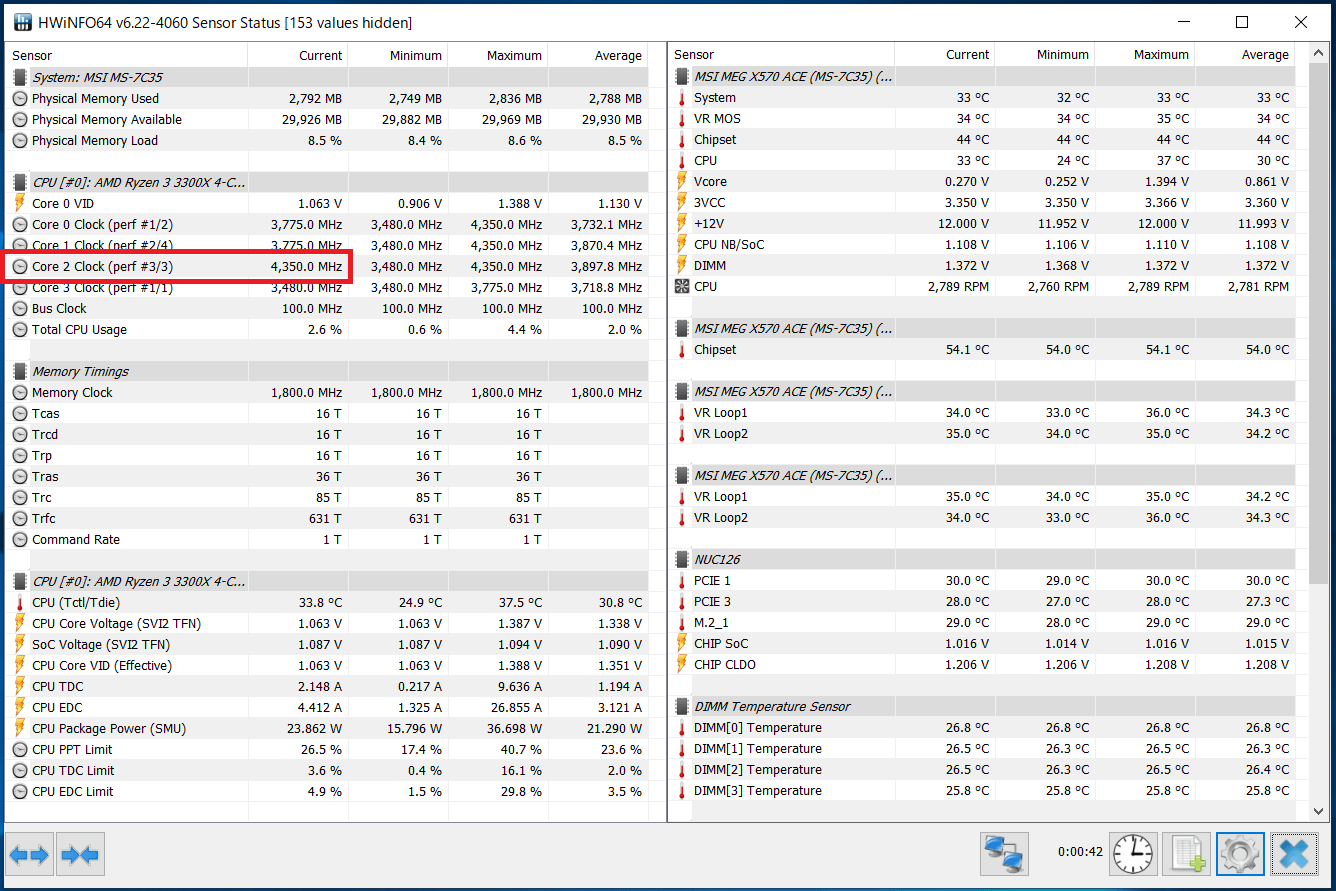
Task: Click the chip icon beside System: MSI MS-7C35
Action: tap(20, 77)
